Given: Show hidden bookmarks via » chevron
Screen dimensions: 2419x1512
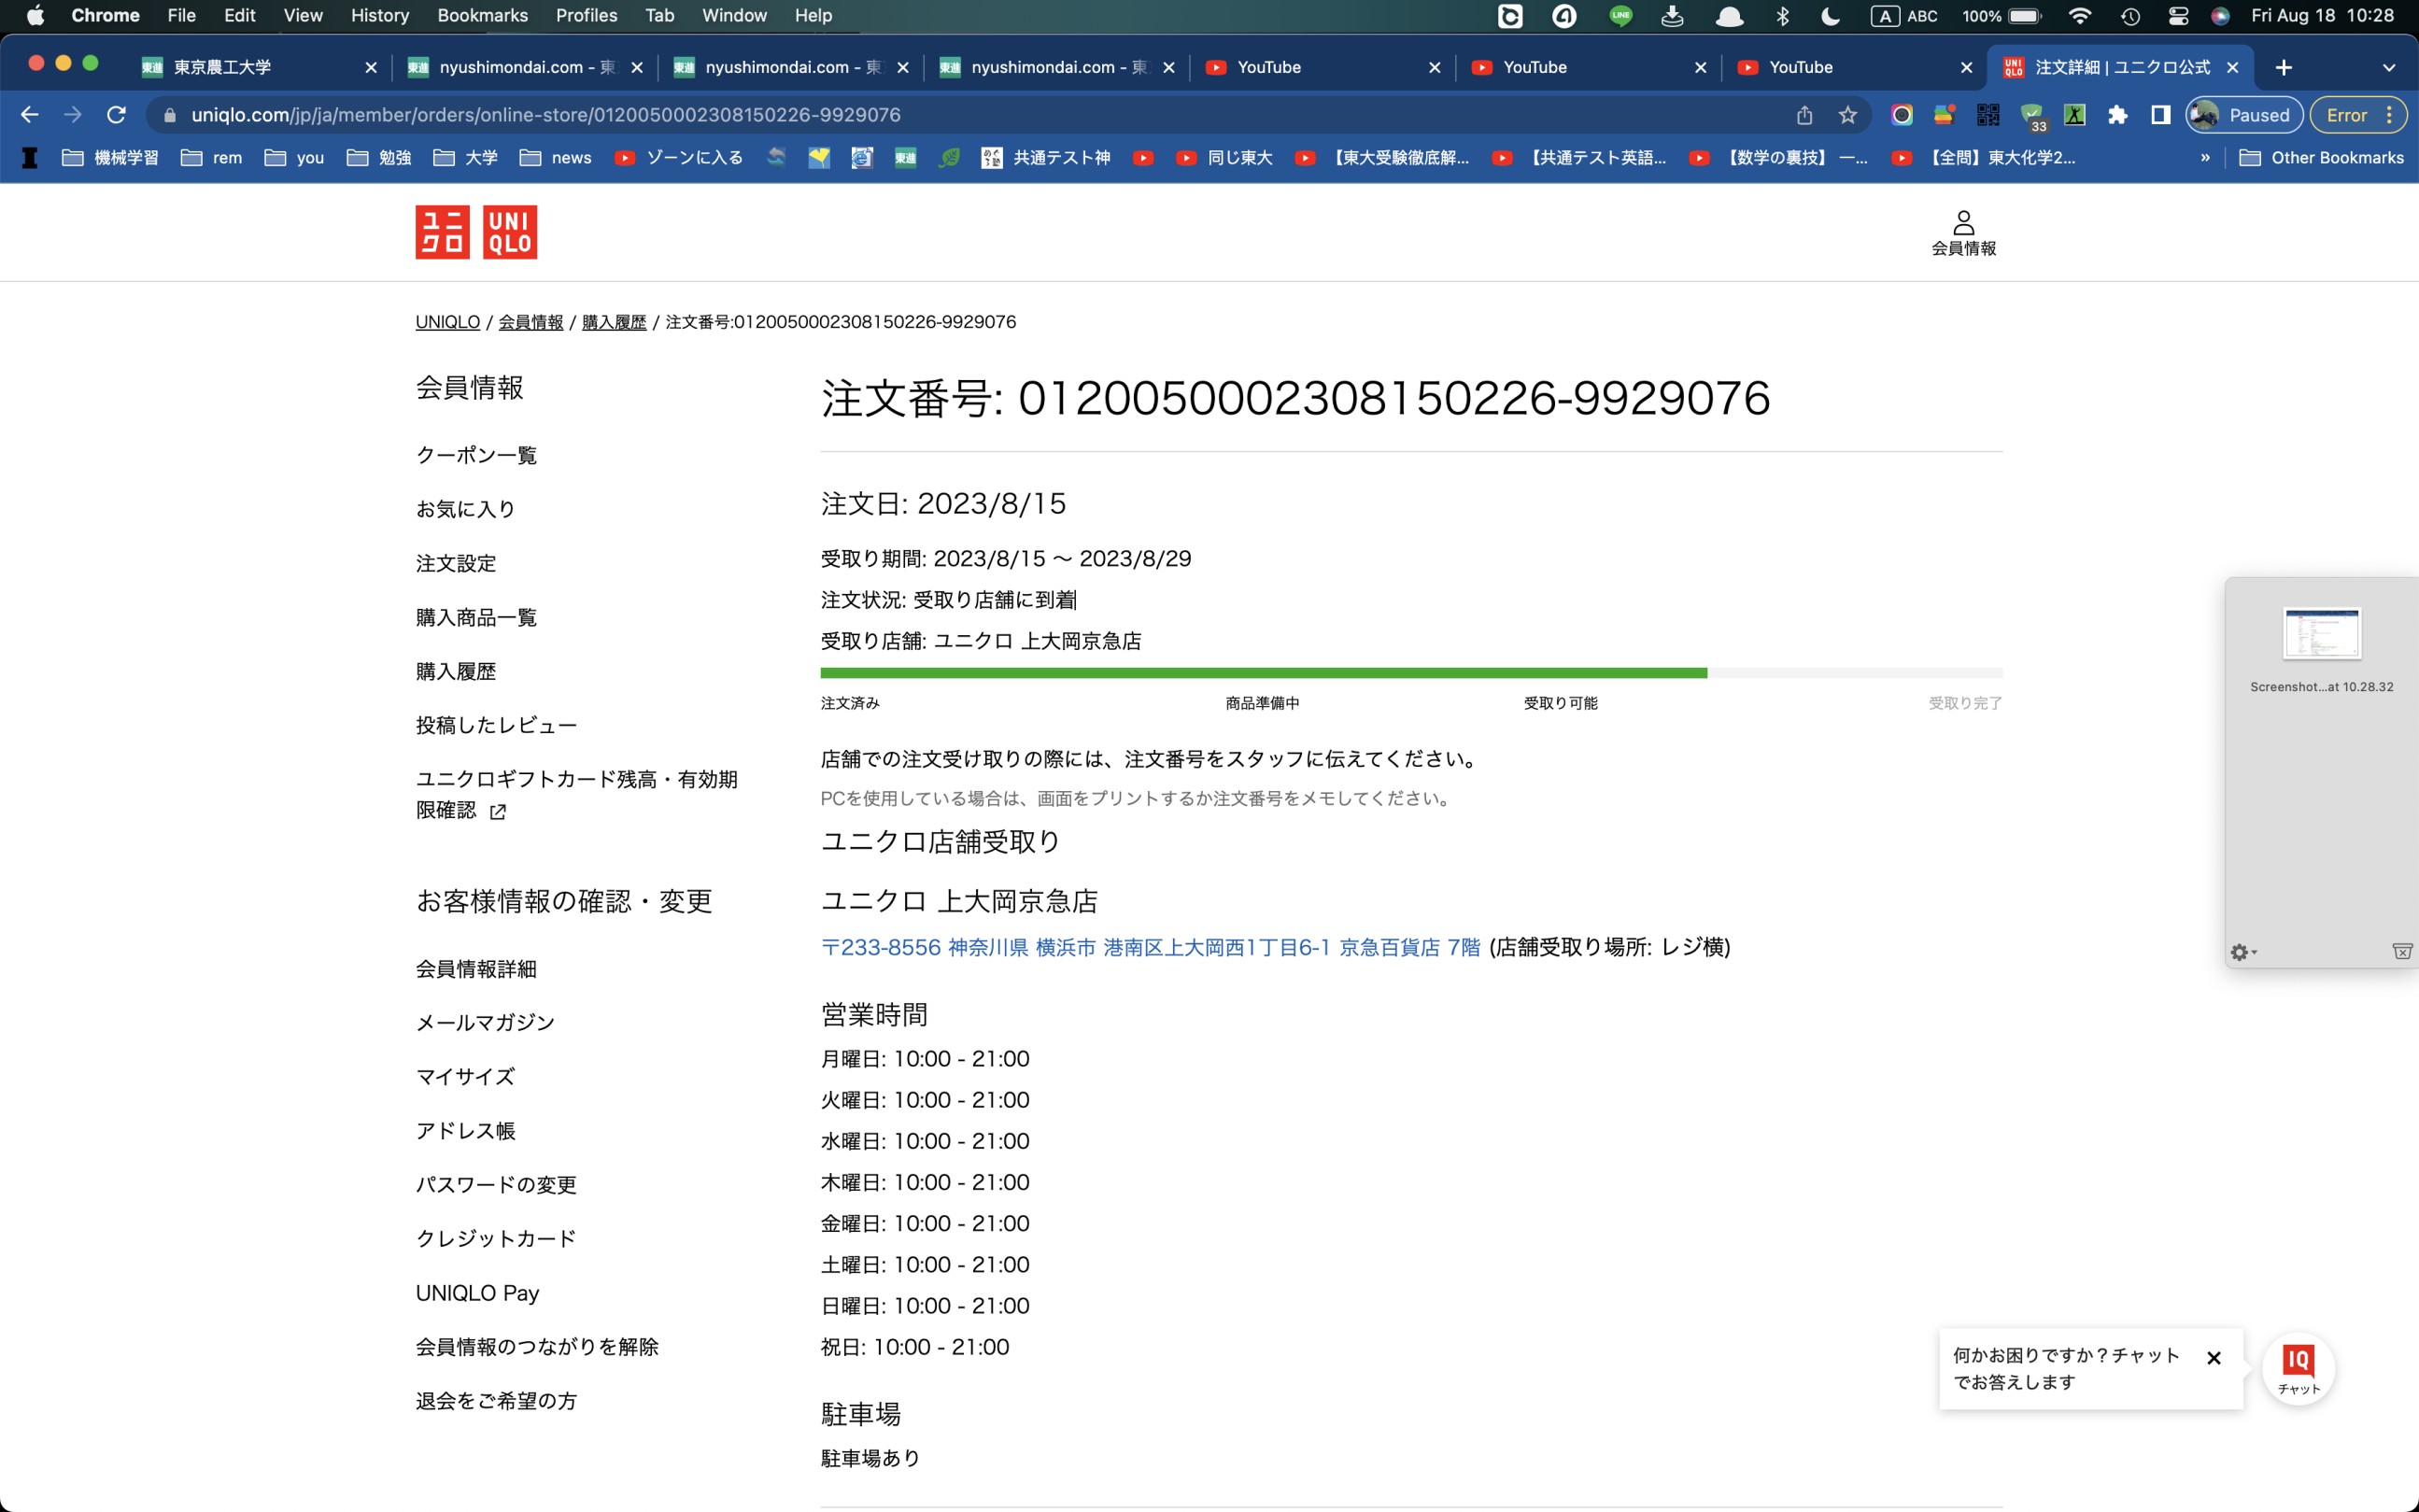Looking at the screenshot, I should [2205, 157].
